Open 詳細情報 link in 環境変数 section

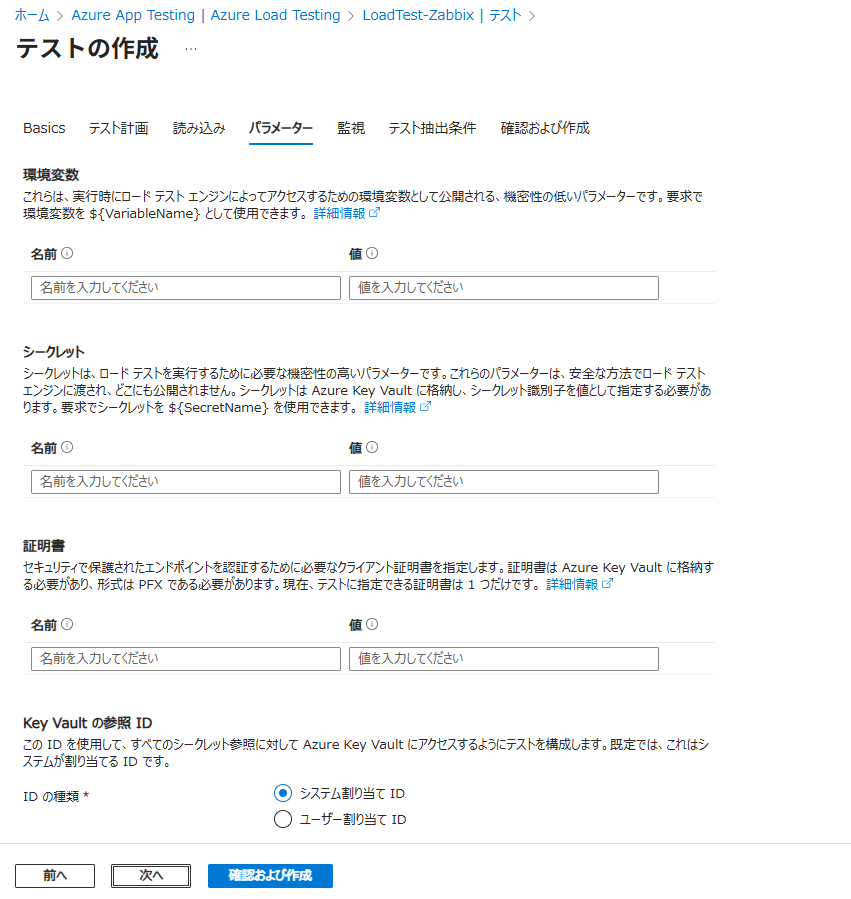click(x=346, y=213)
